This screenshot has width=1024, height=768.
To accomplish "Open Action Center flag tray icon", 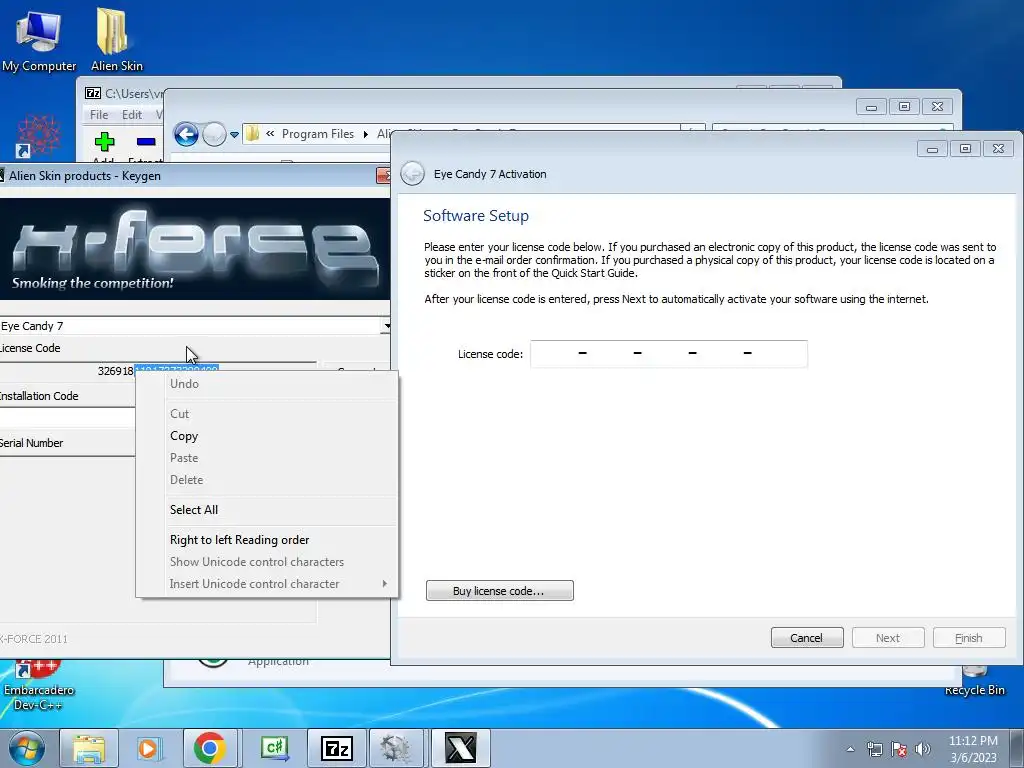I will 899,749.
